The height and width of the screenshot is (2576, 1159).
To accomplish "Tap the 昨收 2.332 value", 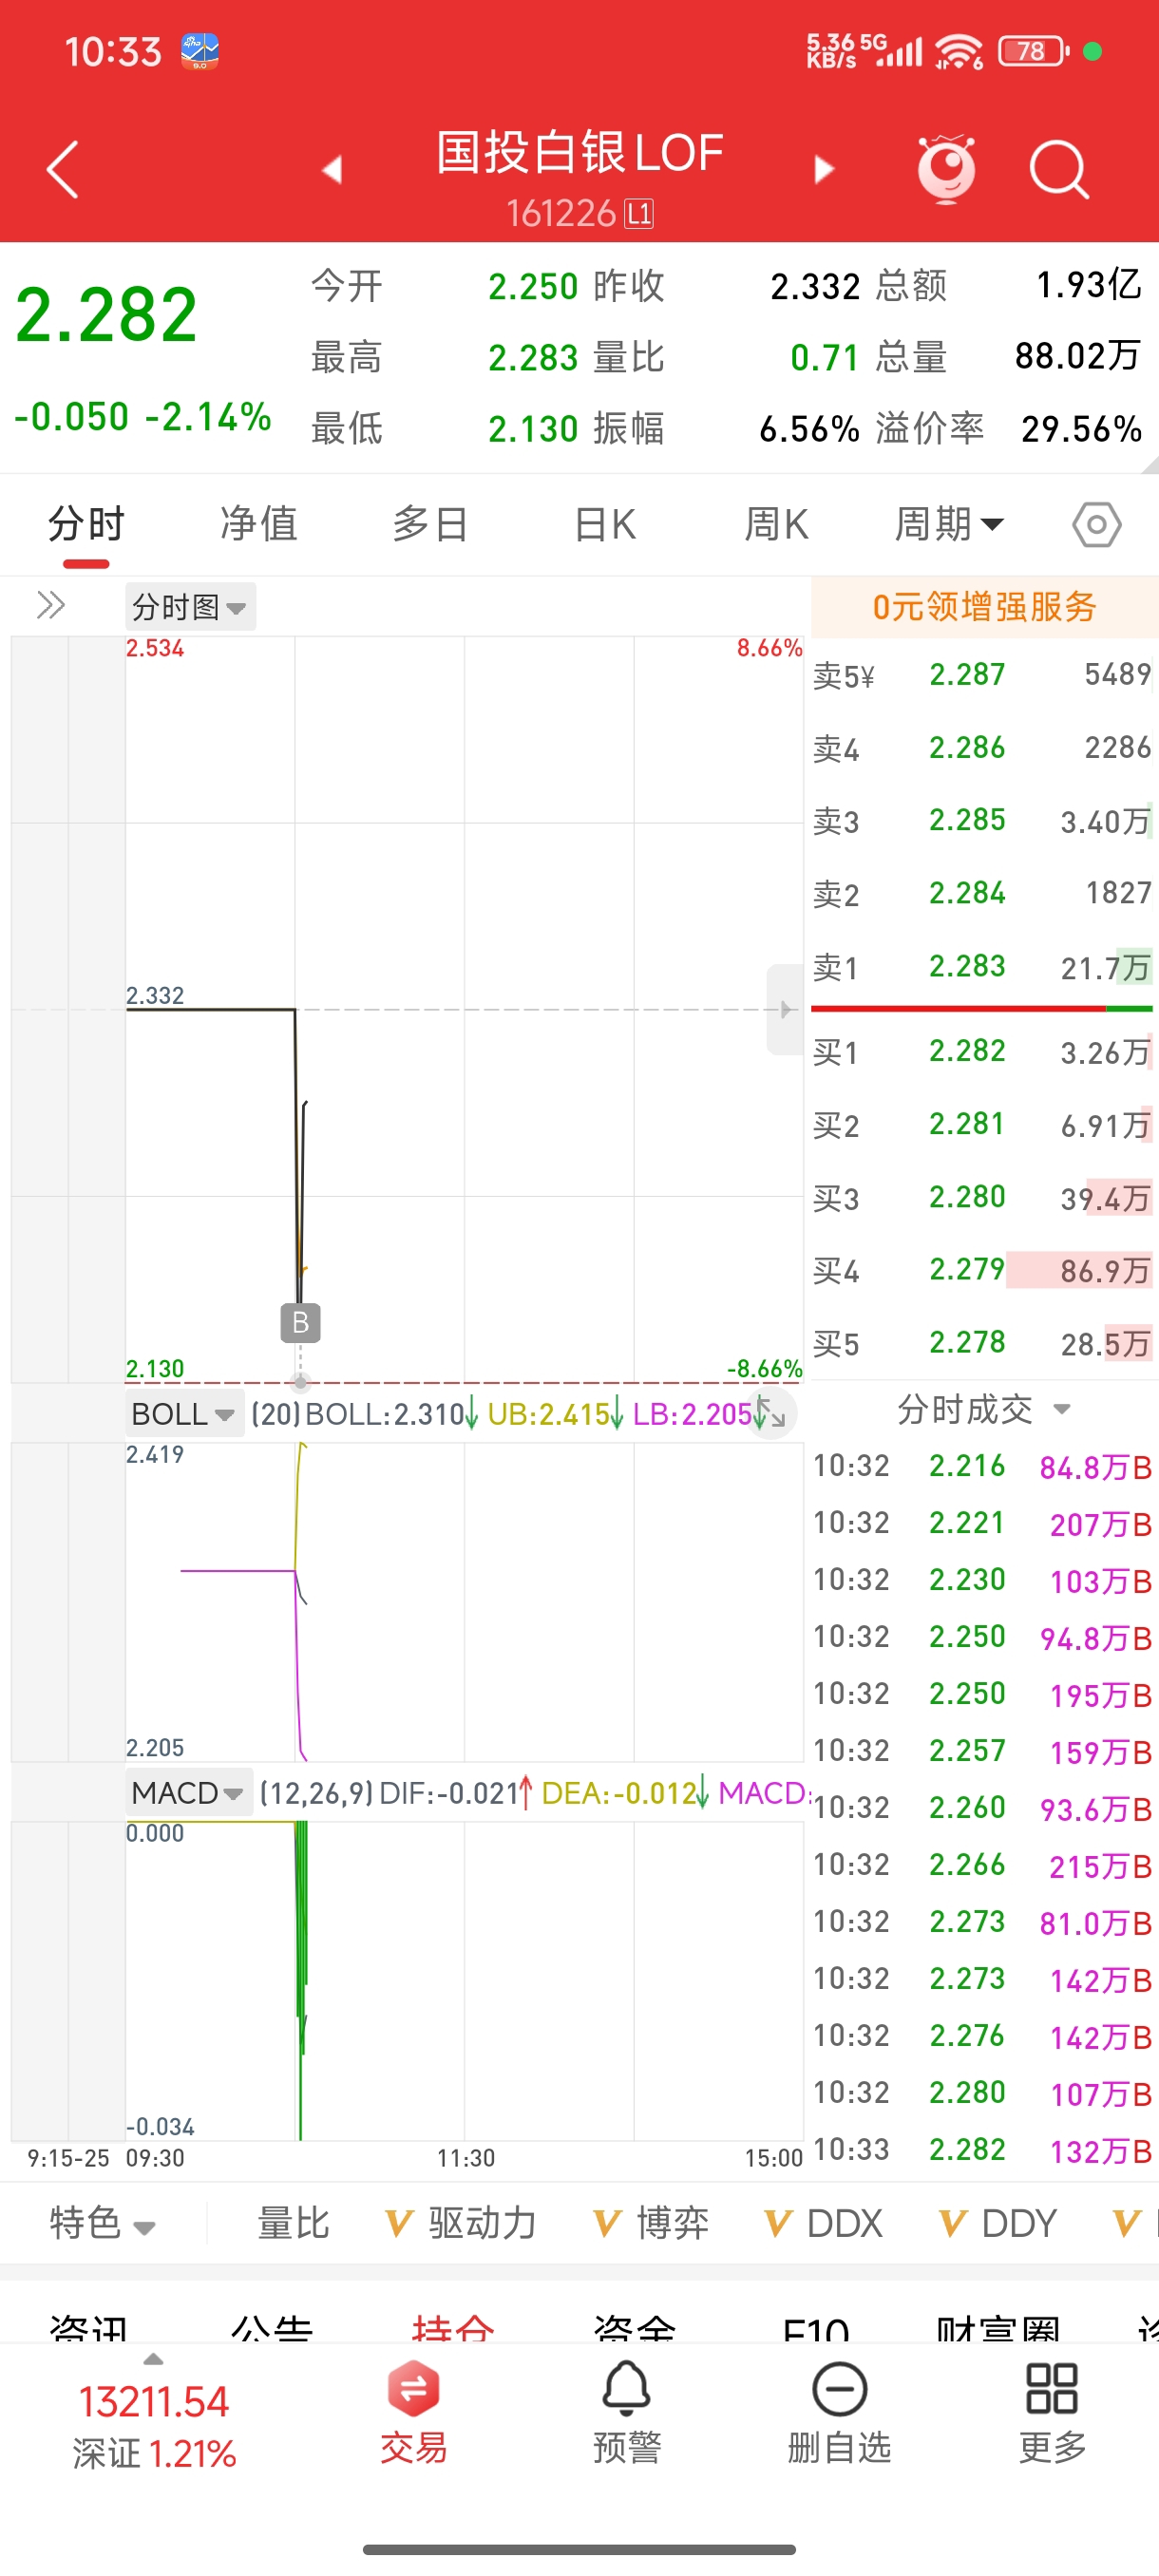I will (815, 286).
